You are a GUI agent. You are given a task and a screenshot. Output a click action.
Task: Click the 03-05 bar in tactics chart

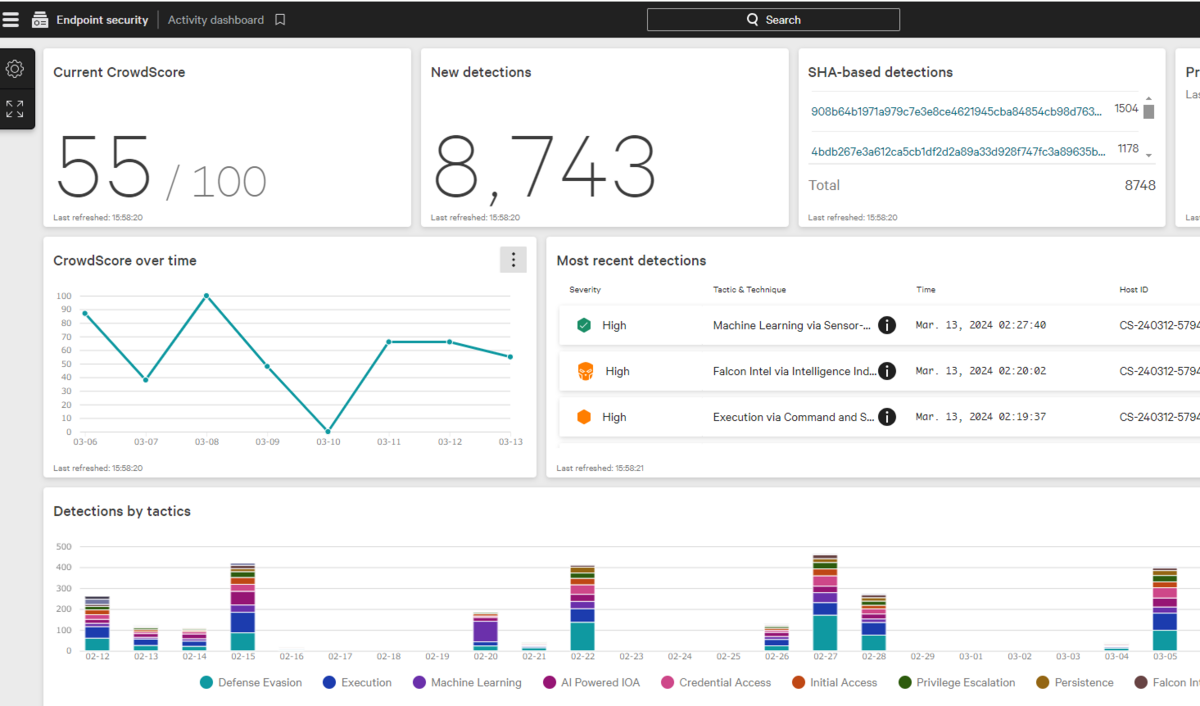pos(1165,609)
